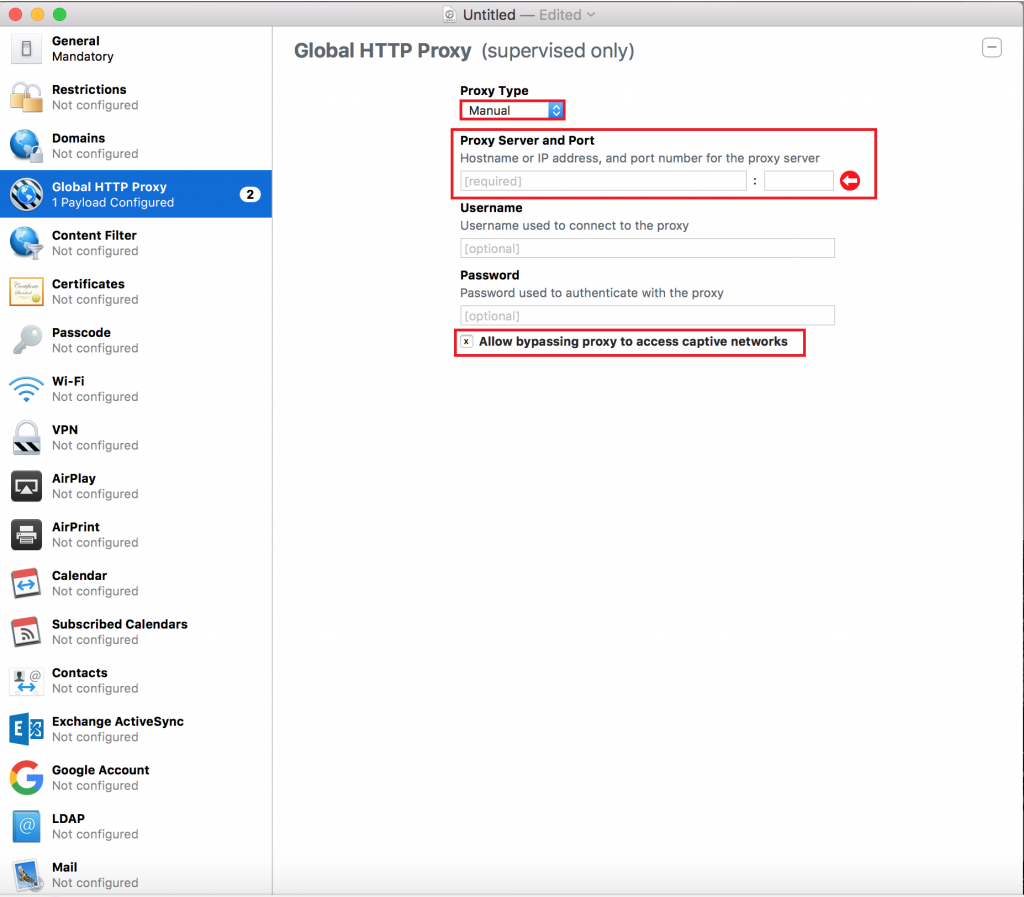
Task: Select the AirPrint printer icon
Action: (x=26, y=535)
